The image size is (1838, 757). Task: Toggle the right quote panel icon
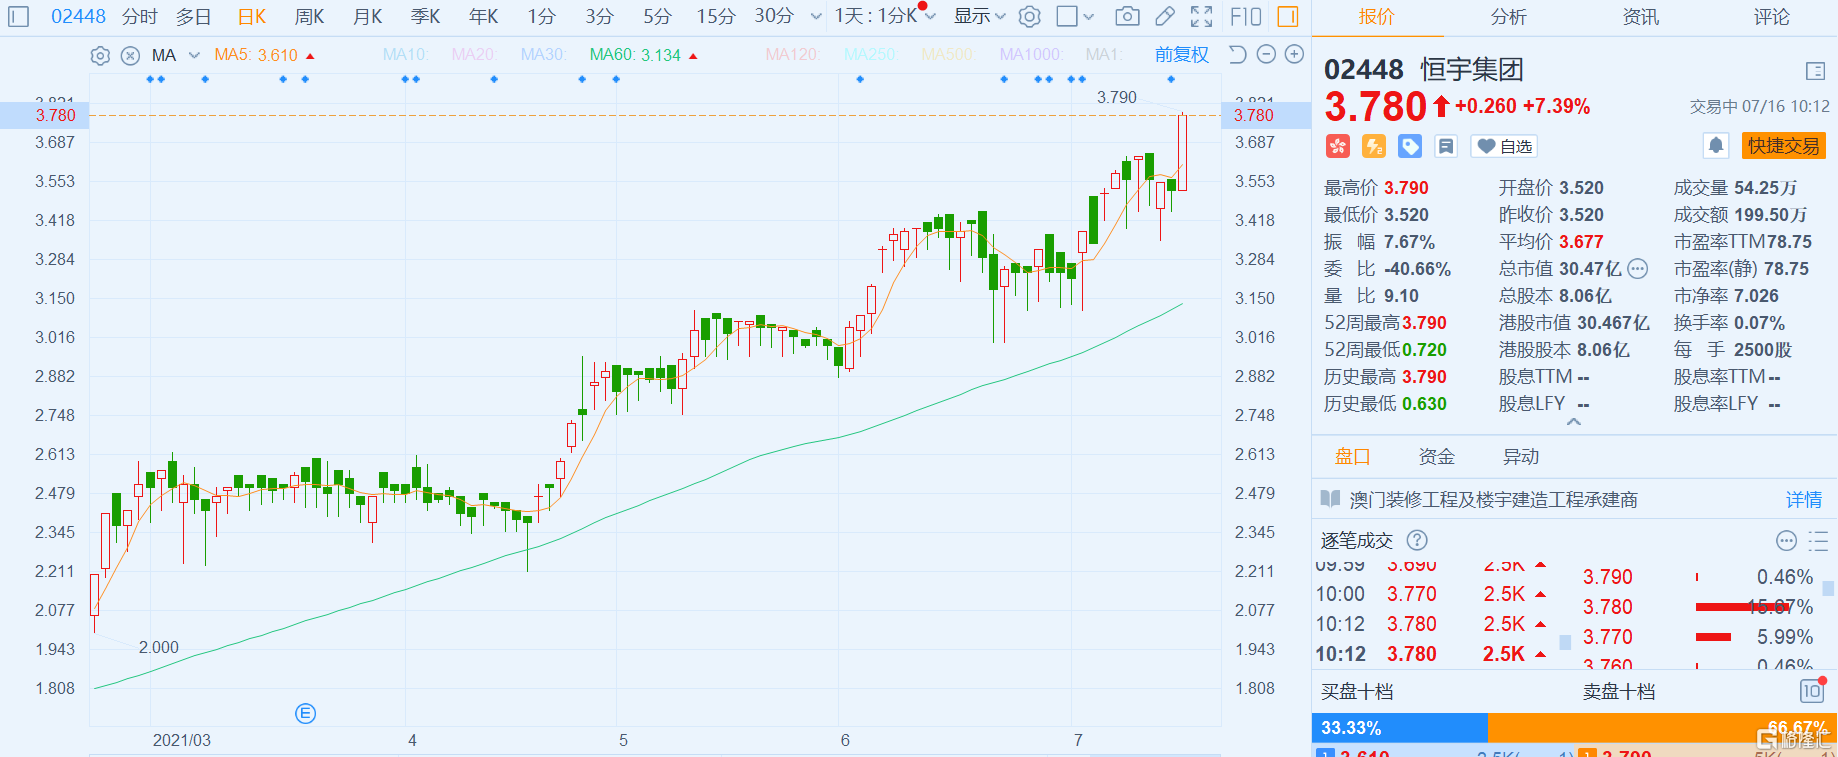(1288, 16)
